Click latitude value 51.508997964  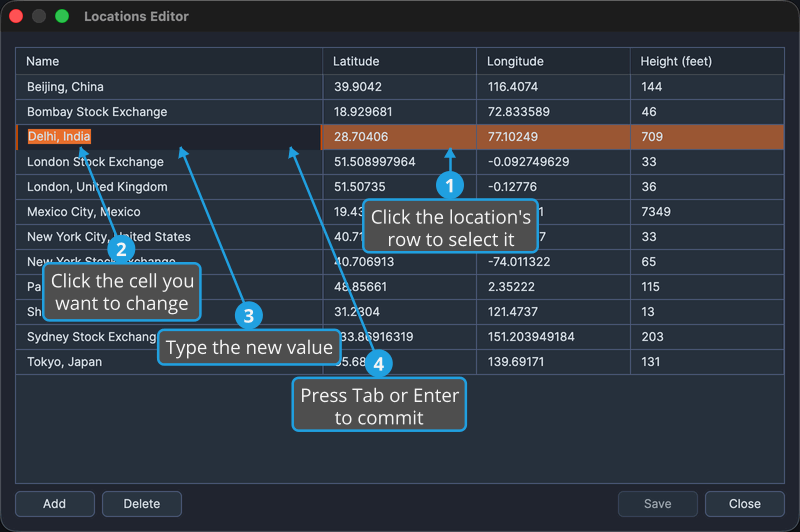click(374, 162)
